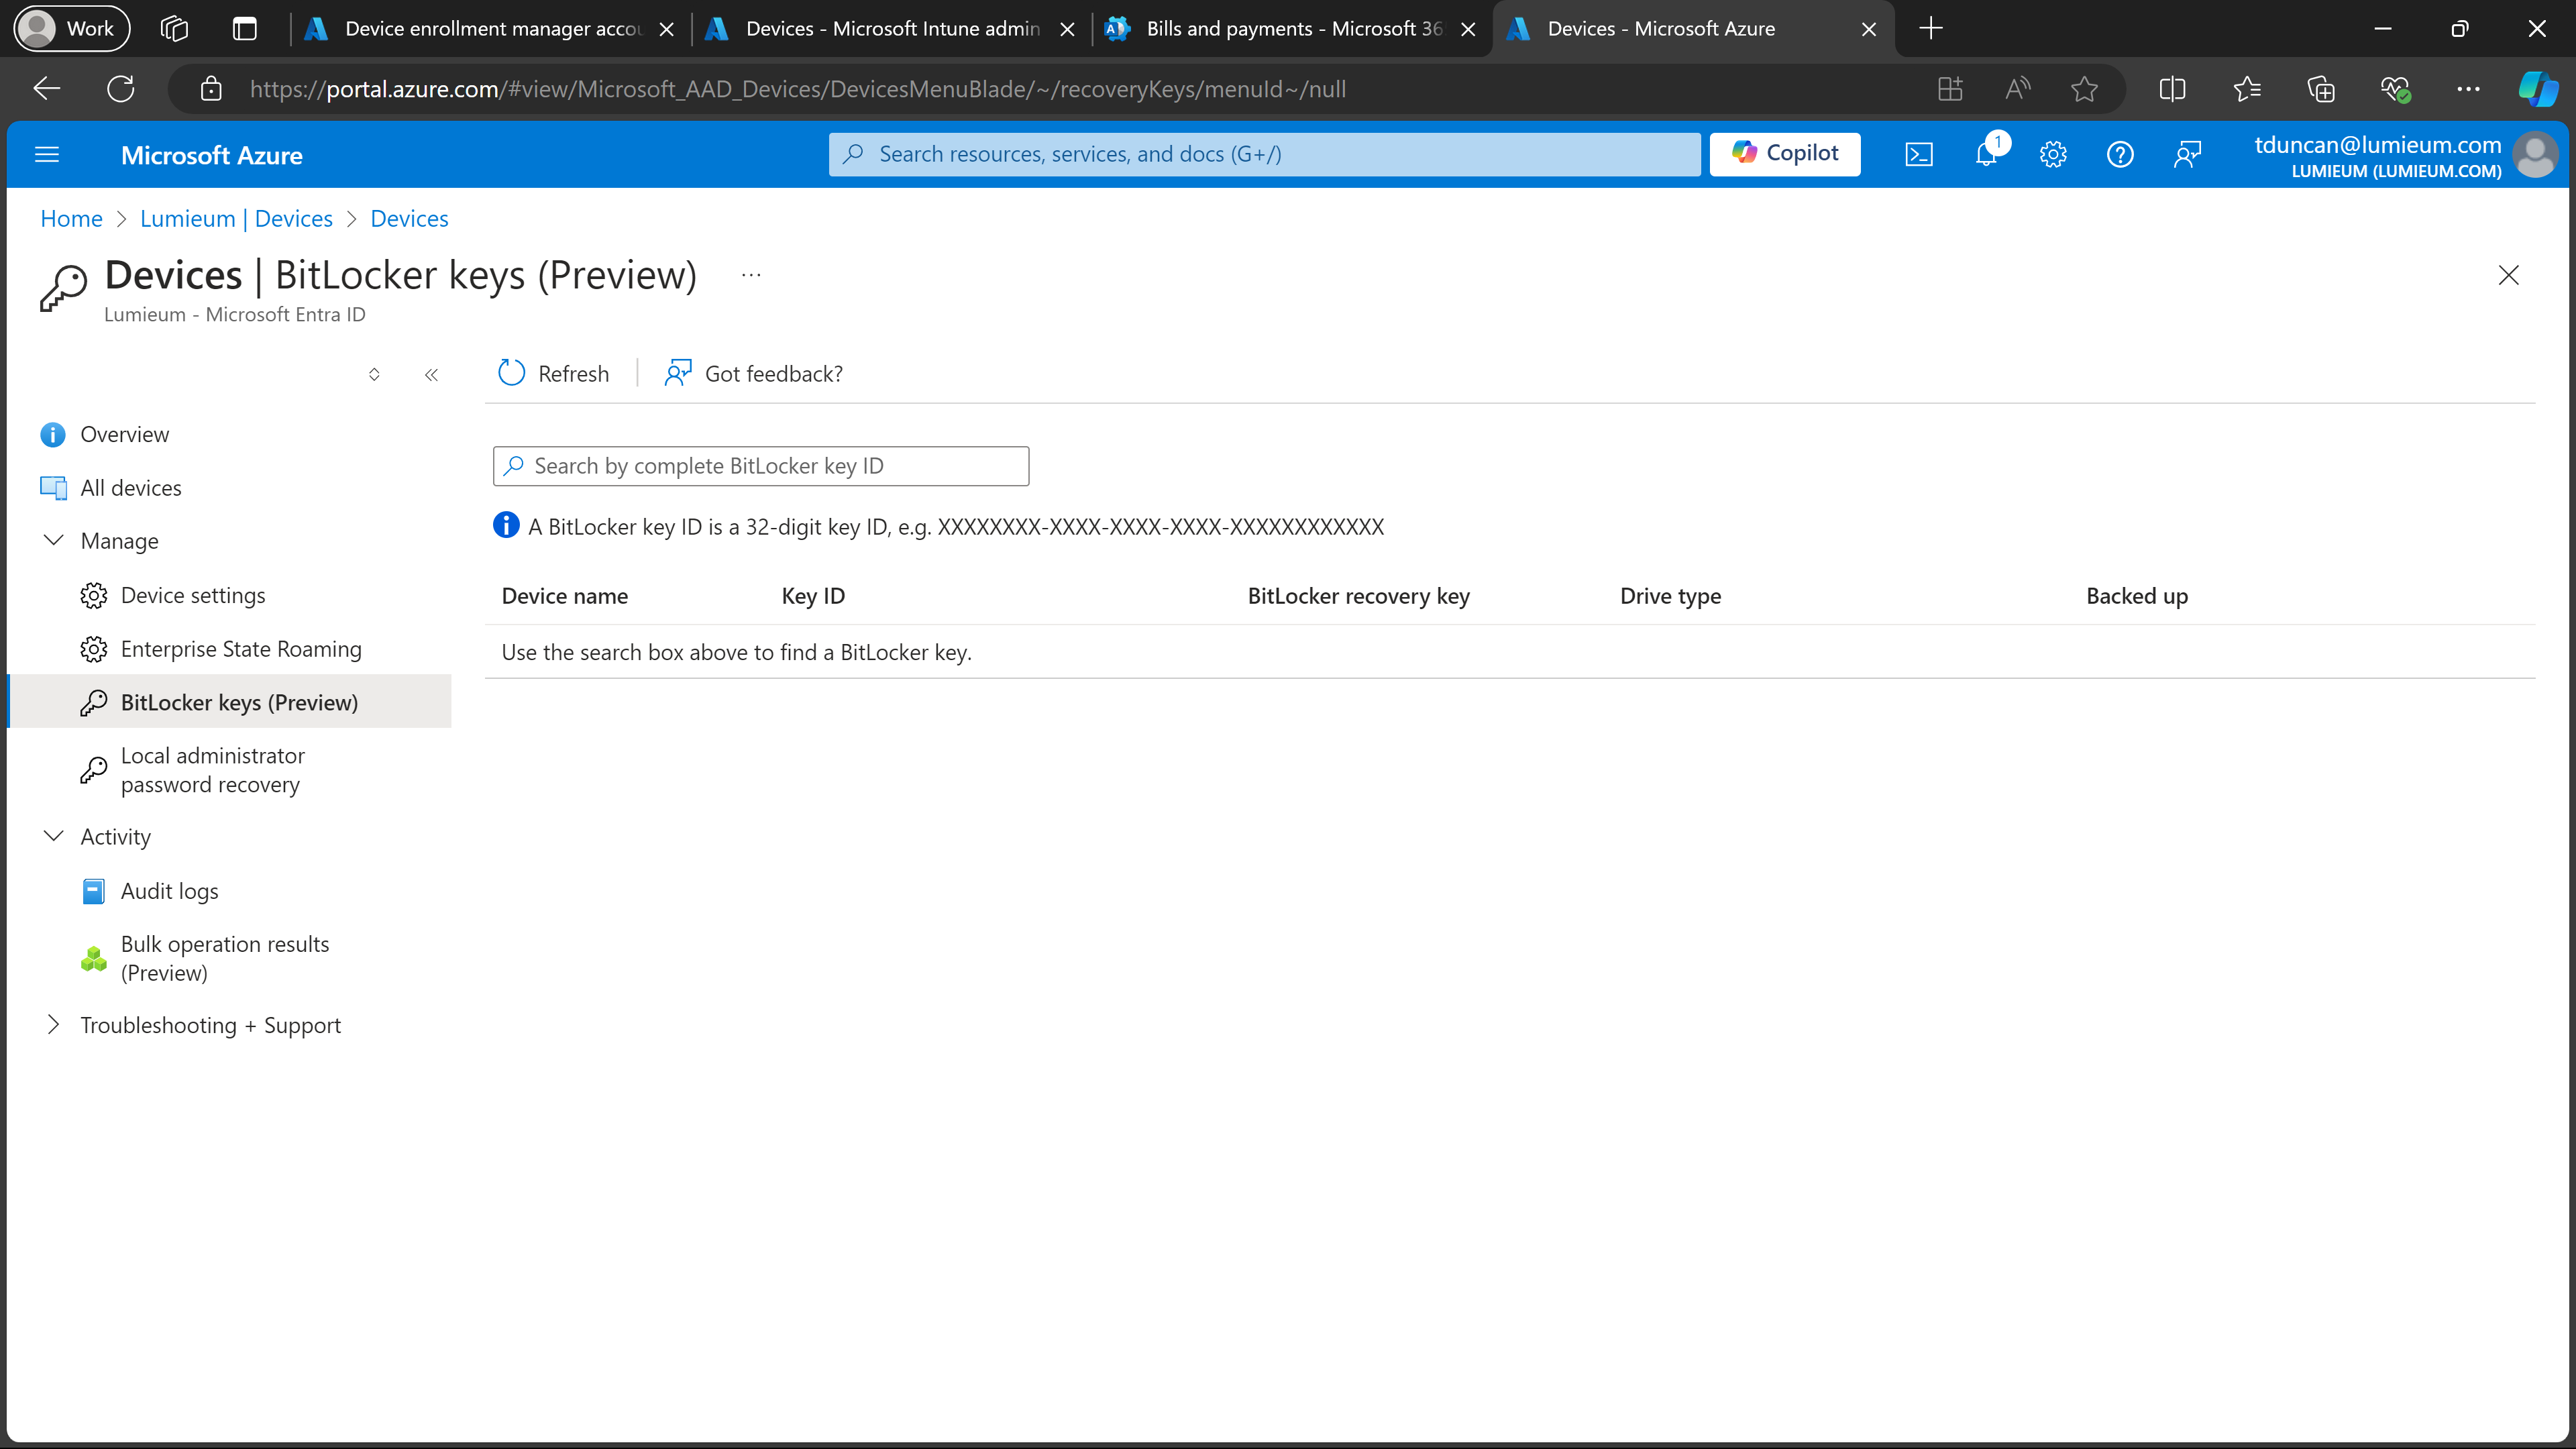This screenshot has width=2576, height=1449.
Task: Open browser workspaces icon
Action: click(x=174, y=29)
